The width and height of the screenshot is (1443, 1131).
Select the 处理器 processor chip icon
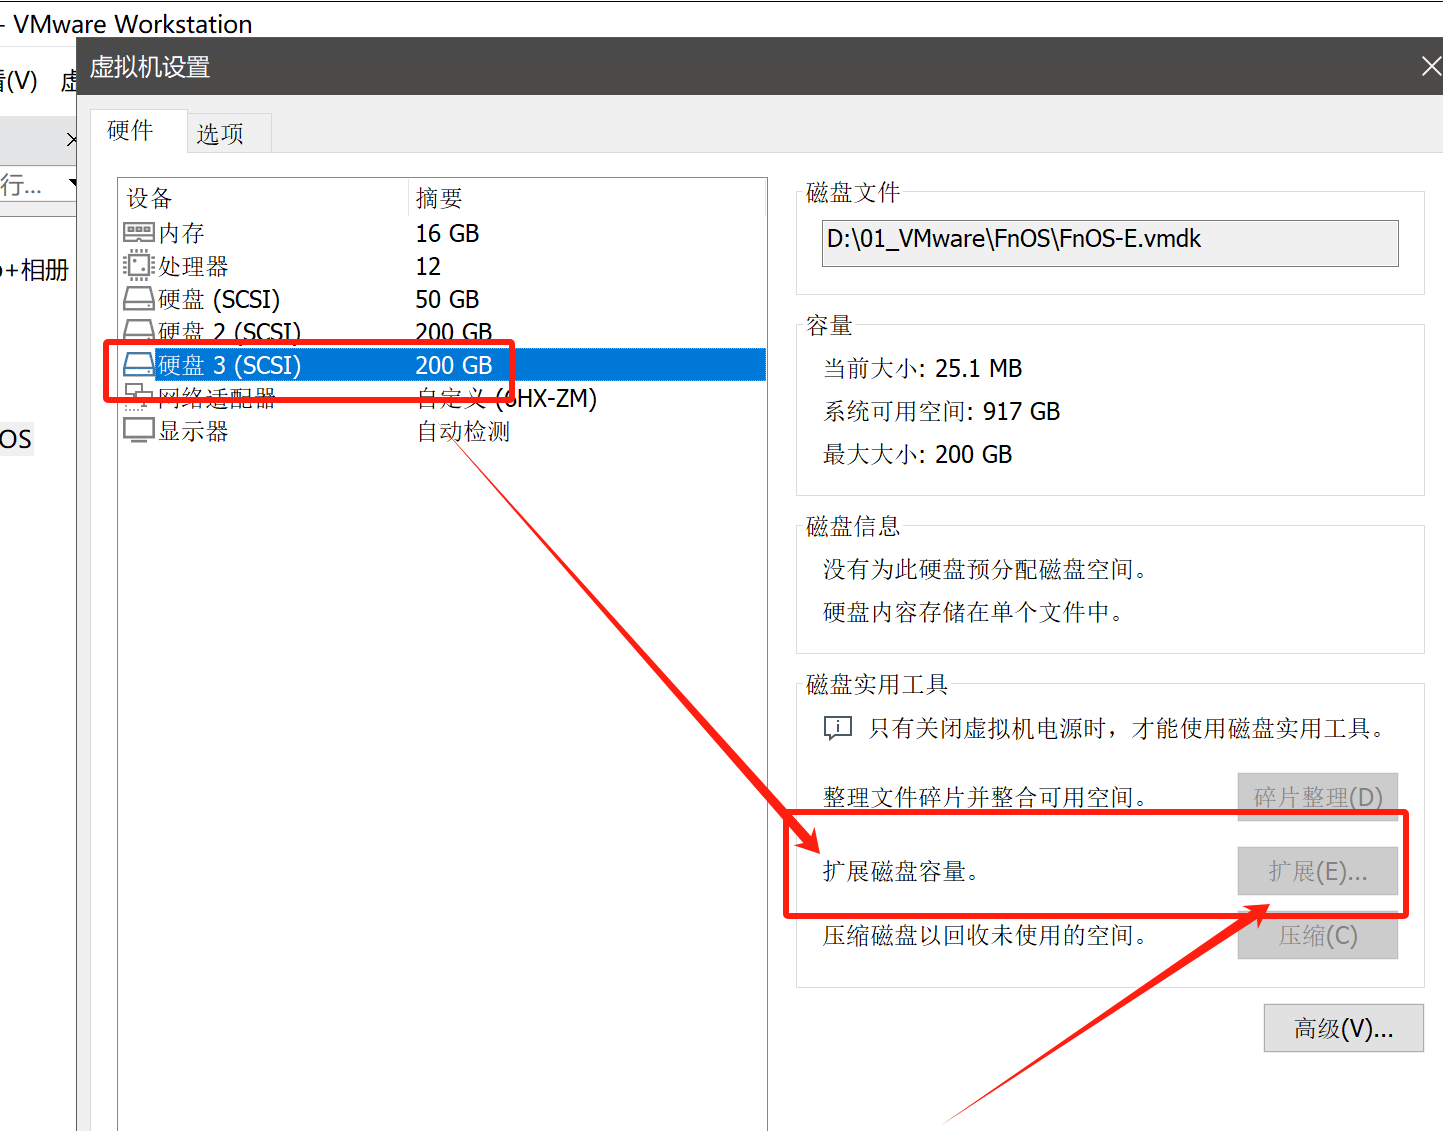tap(138, 266)
